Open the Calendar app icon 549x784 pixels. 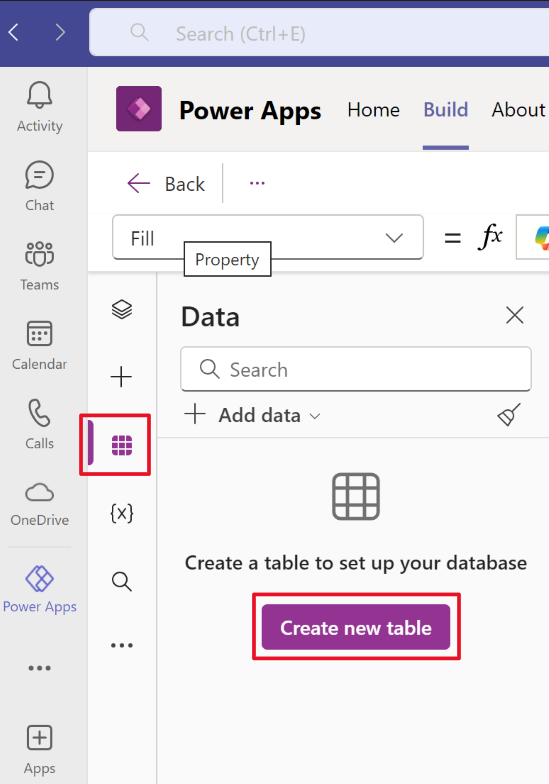(40, 346)
